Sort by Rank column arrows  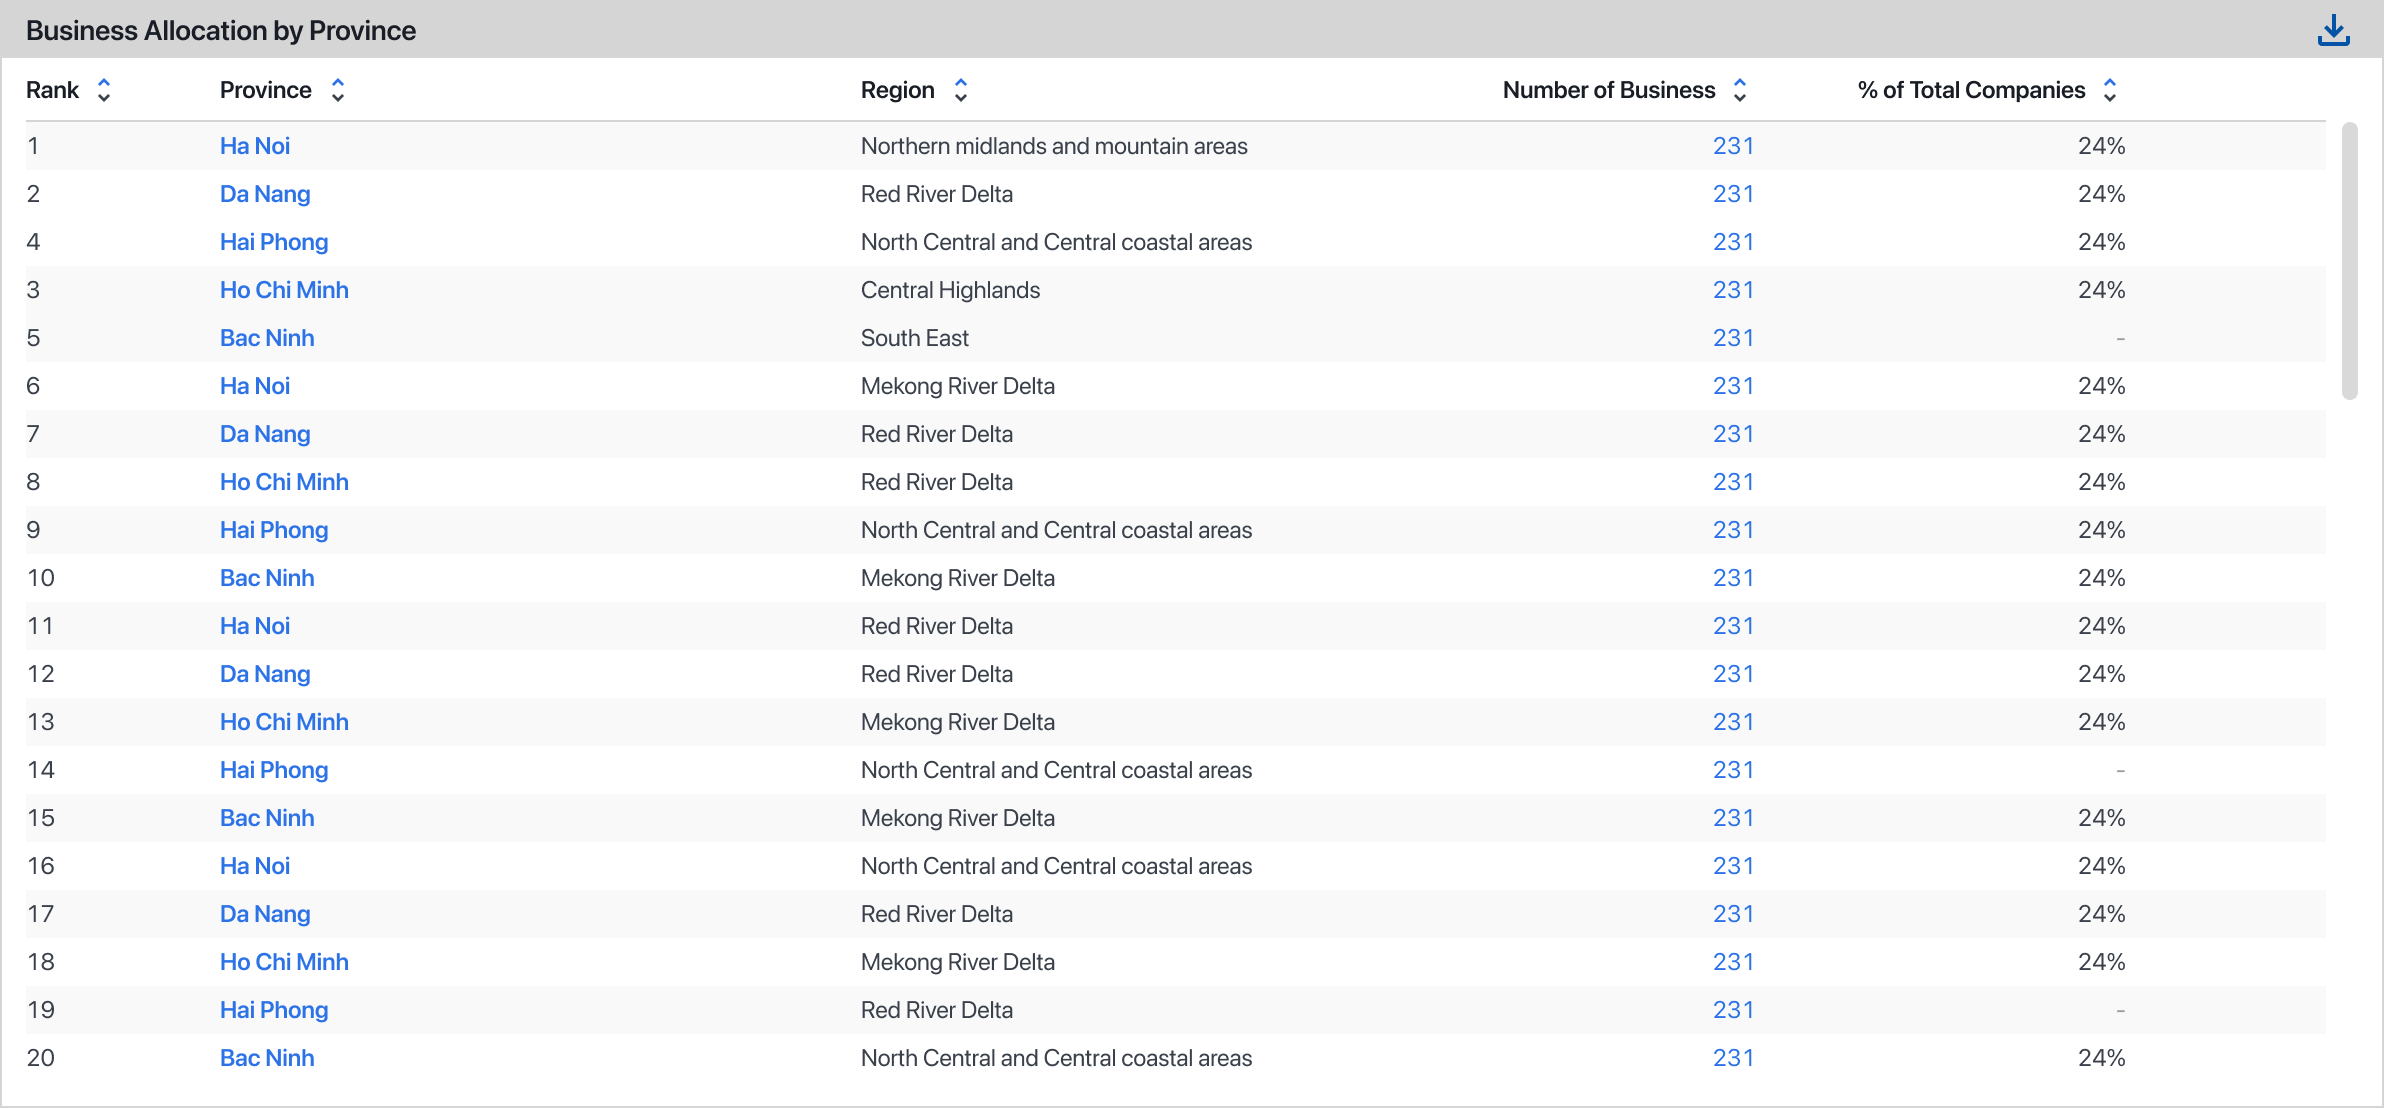104,90
